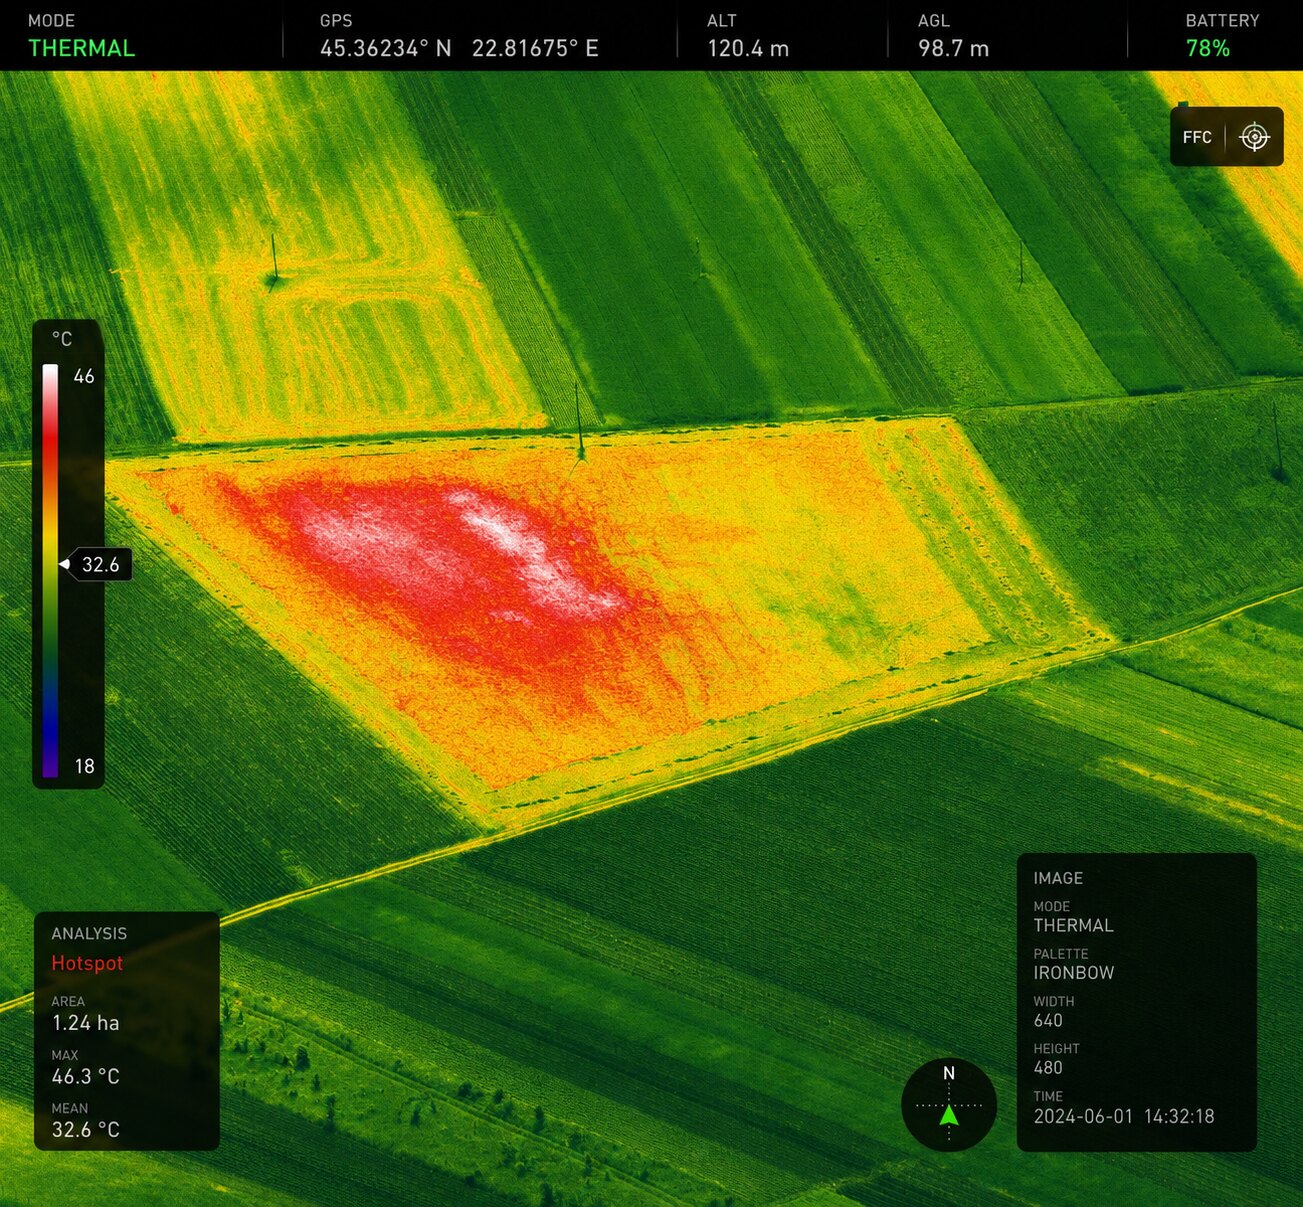The height and width of the screenshot is (1207, 1303).
Task: Click the IRONBOW palette value
Action: click(1074, 972)
